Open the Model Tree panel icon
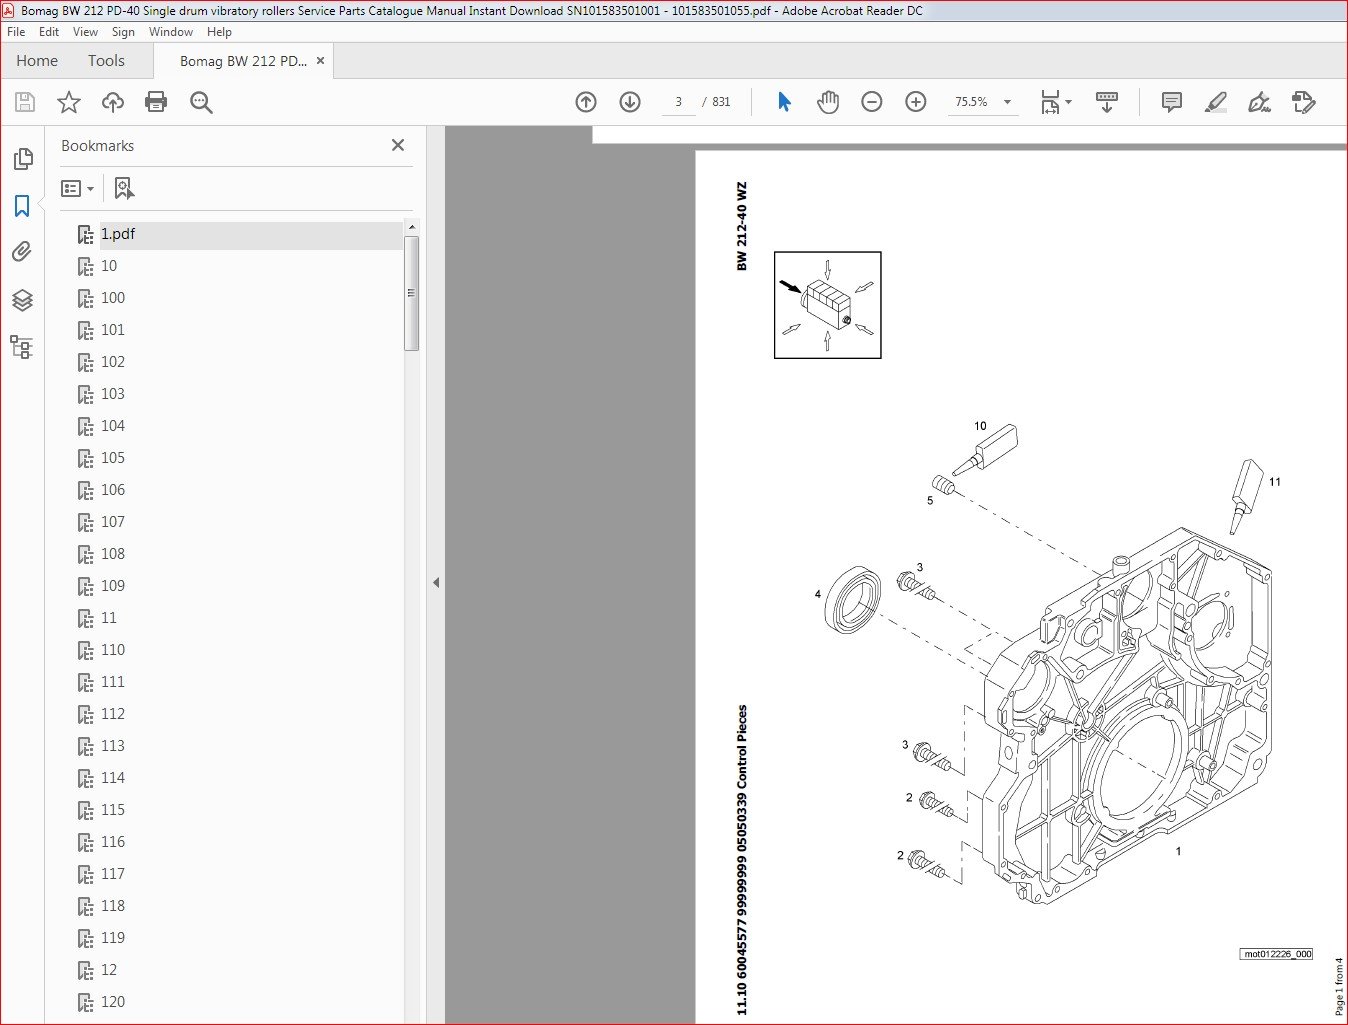 (22, 347)
